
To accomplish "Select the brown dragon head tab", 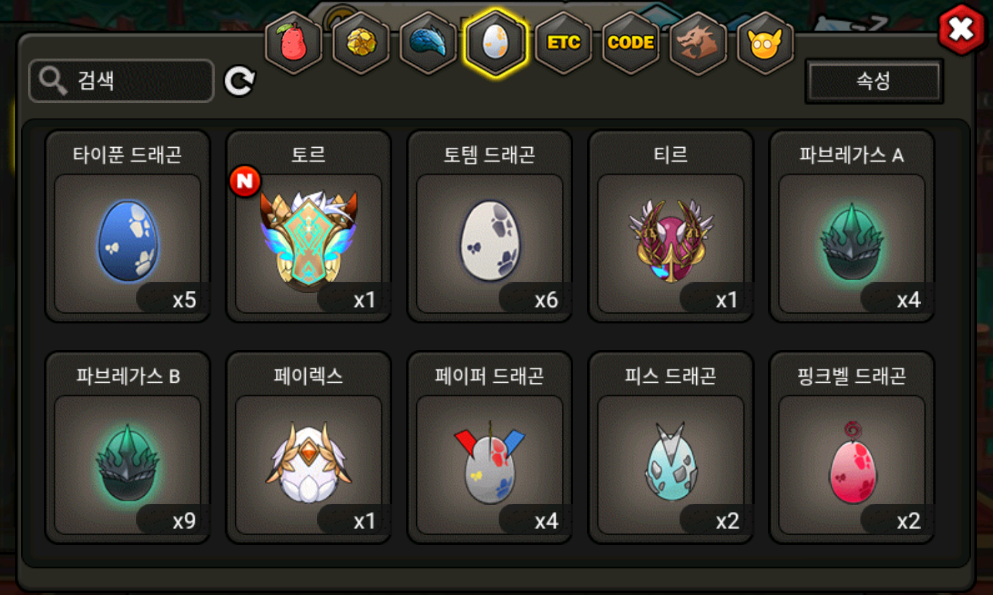I will click(698, 43).
